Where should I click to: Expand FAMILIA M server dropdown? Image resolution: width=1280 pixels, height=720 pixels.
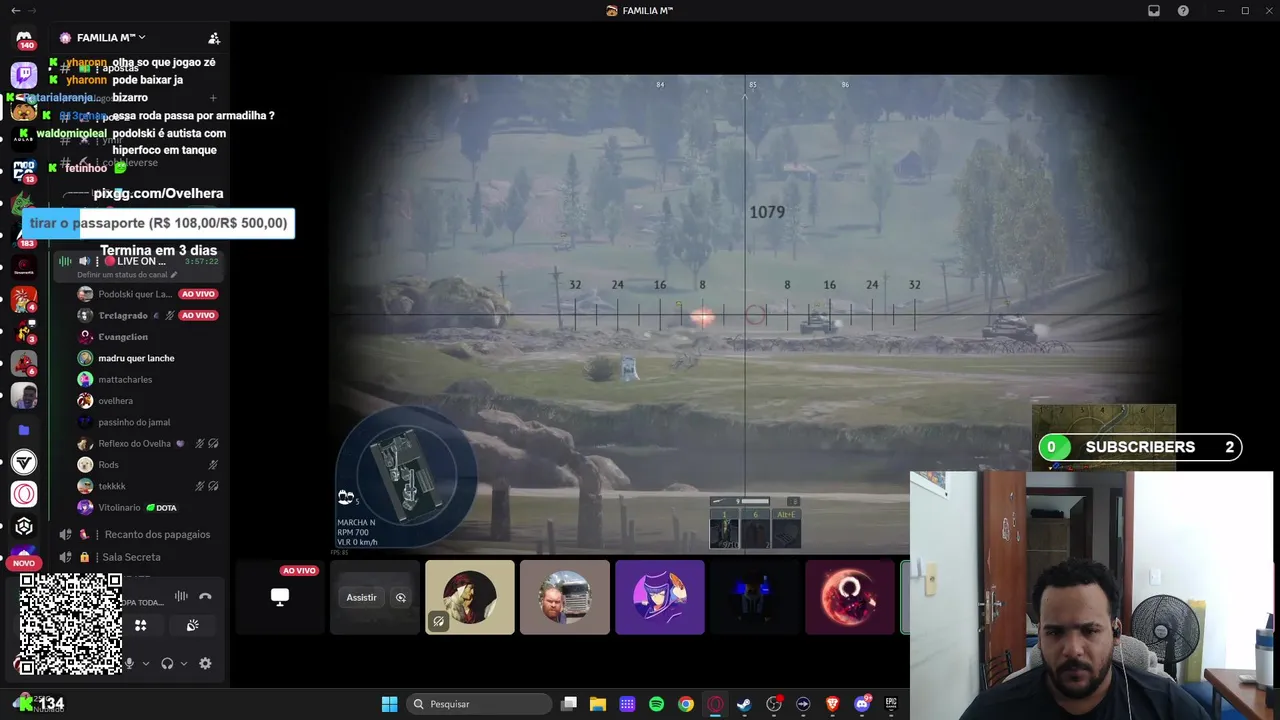110,38
